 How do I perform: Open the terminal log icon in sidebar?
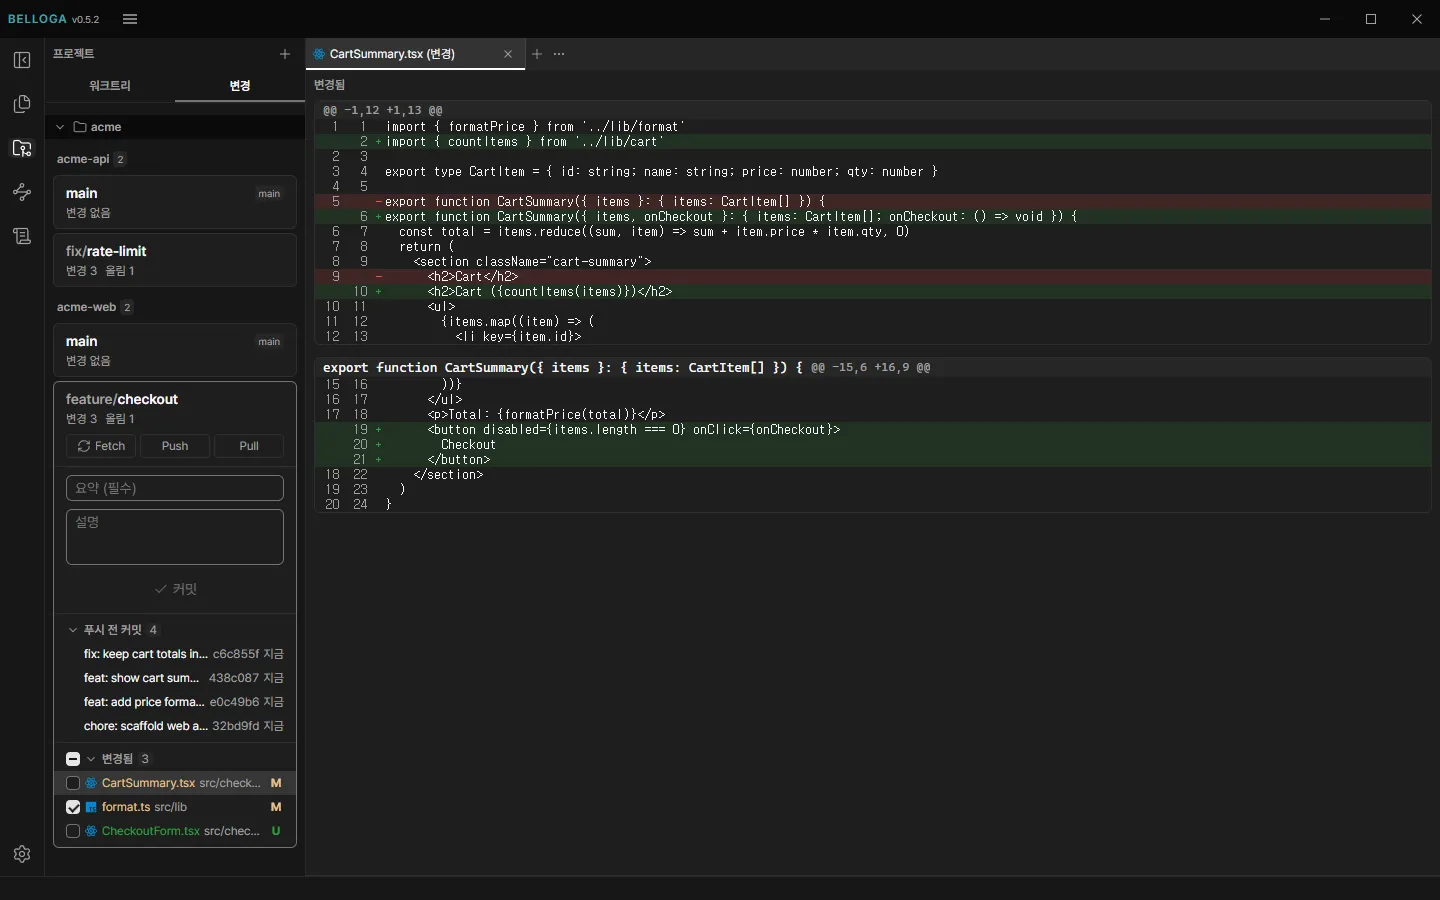point(22,236)
